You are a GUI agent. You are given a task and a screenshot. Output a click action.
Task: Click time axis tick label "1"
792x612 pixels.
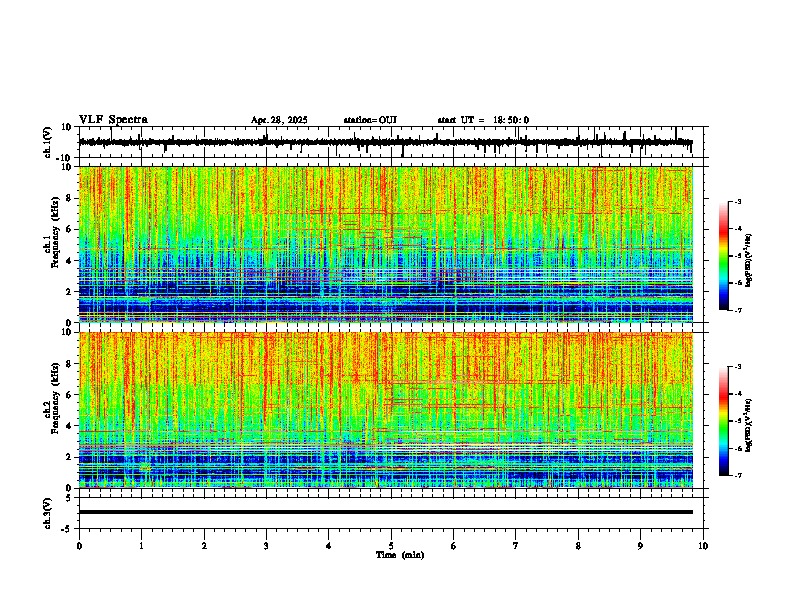pos(141,546)
